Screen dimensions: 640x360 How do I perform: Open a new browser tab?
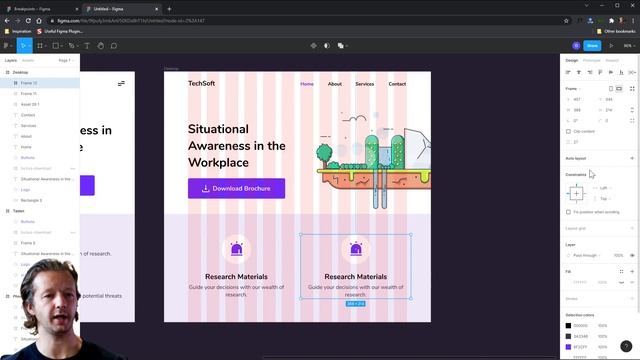[169, 9]
